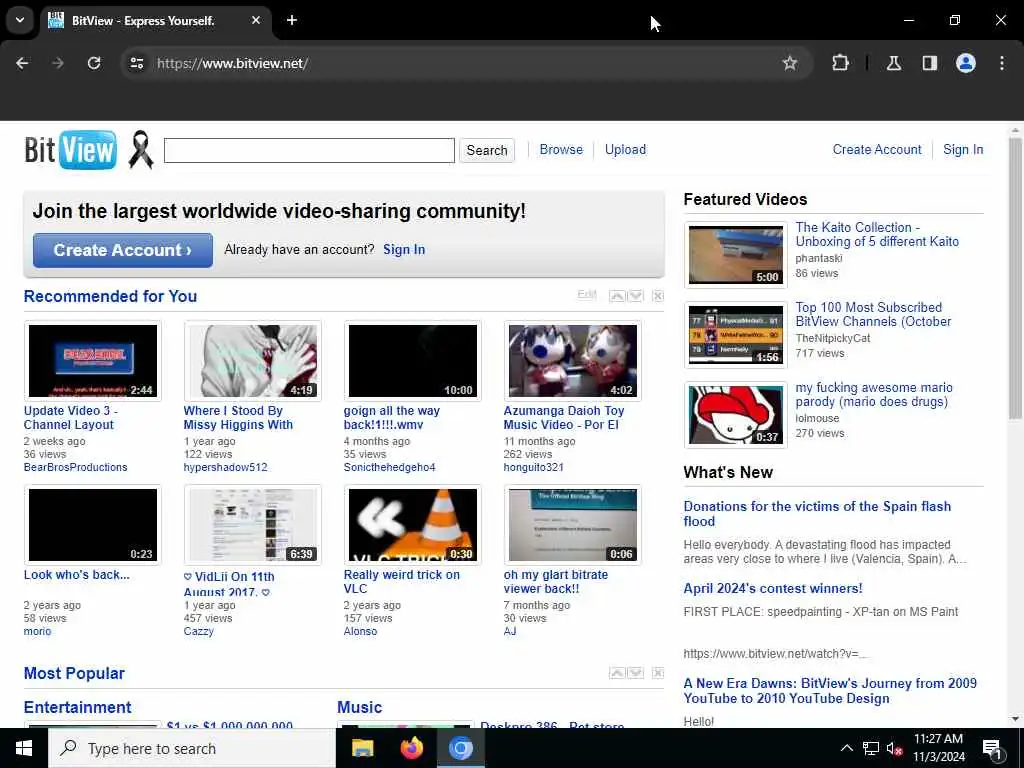Close the Recommended for You section
Screen dimensions: 1024x768
(658, 296)
